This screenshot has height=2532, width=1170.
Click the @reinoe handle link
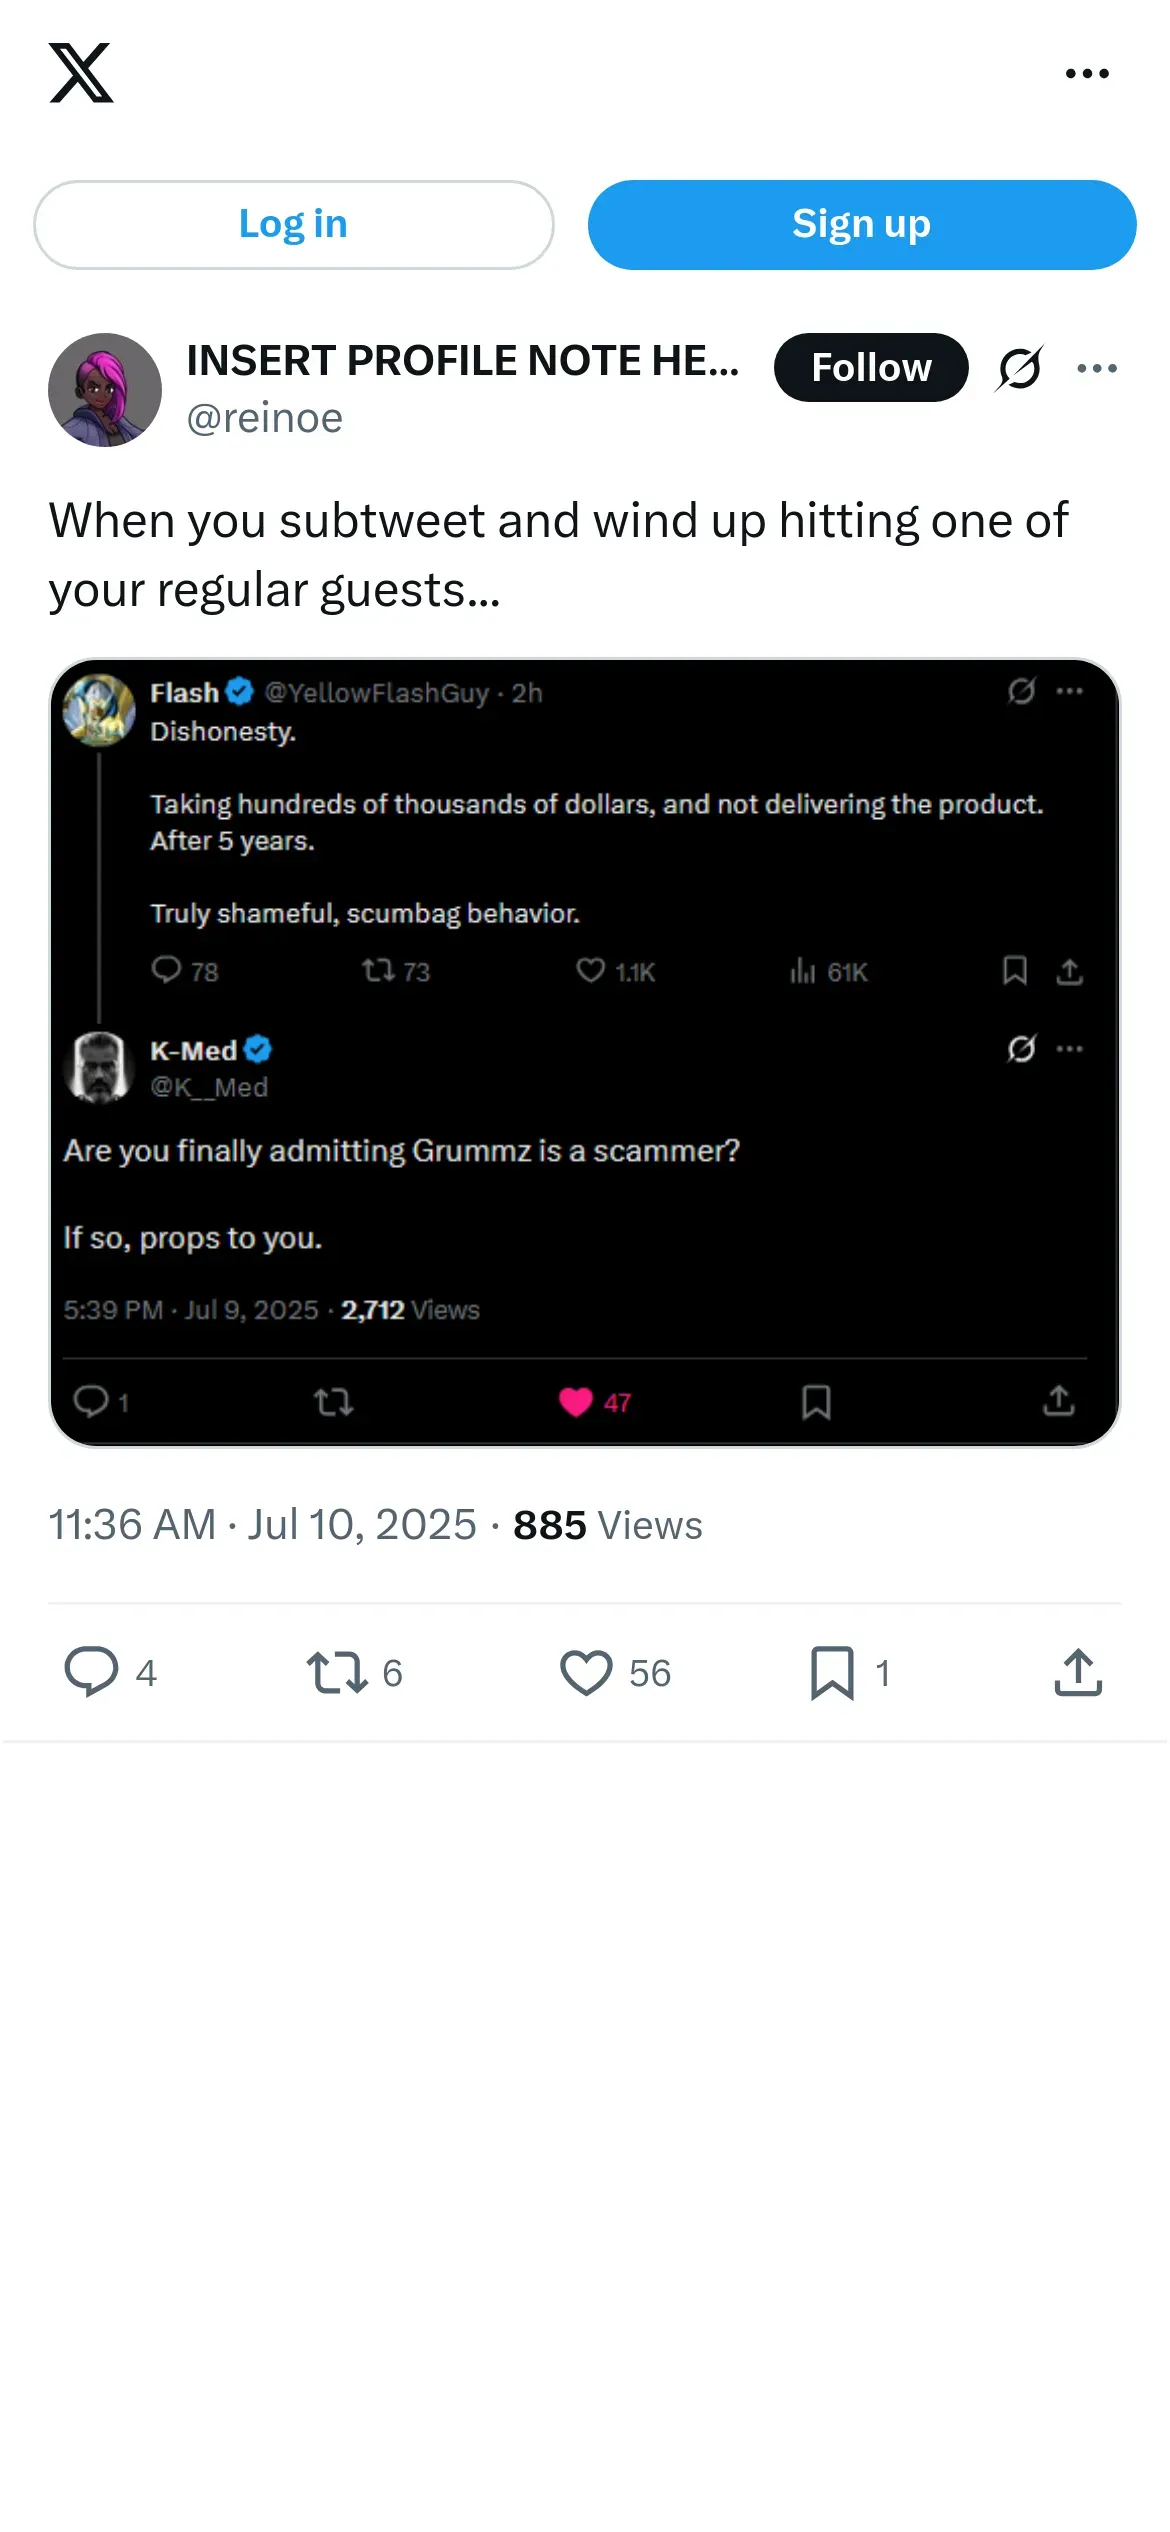point(265,418)
